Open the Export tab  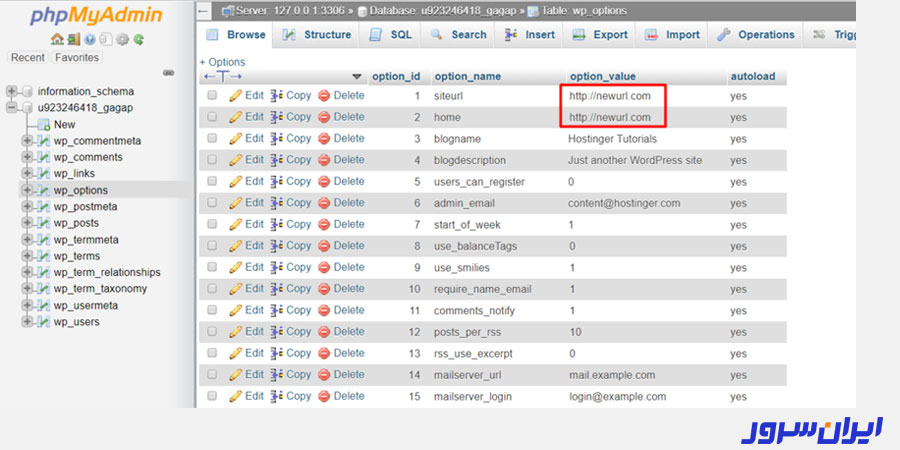click(600, 35)
